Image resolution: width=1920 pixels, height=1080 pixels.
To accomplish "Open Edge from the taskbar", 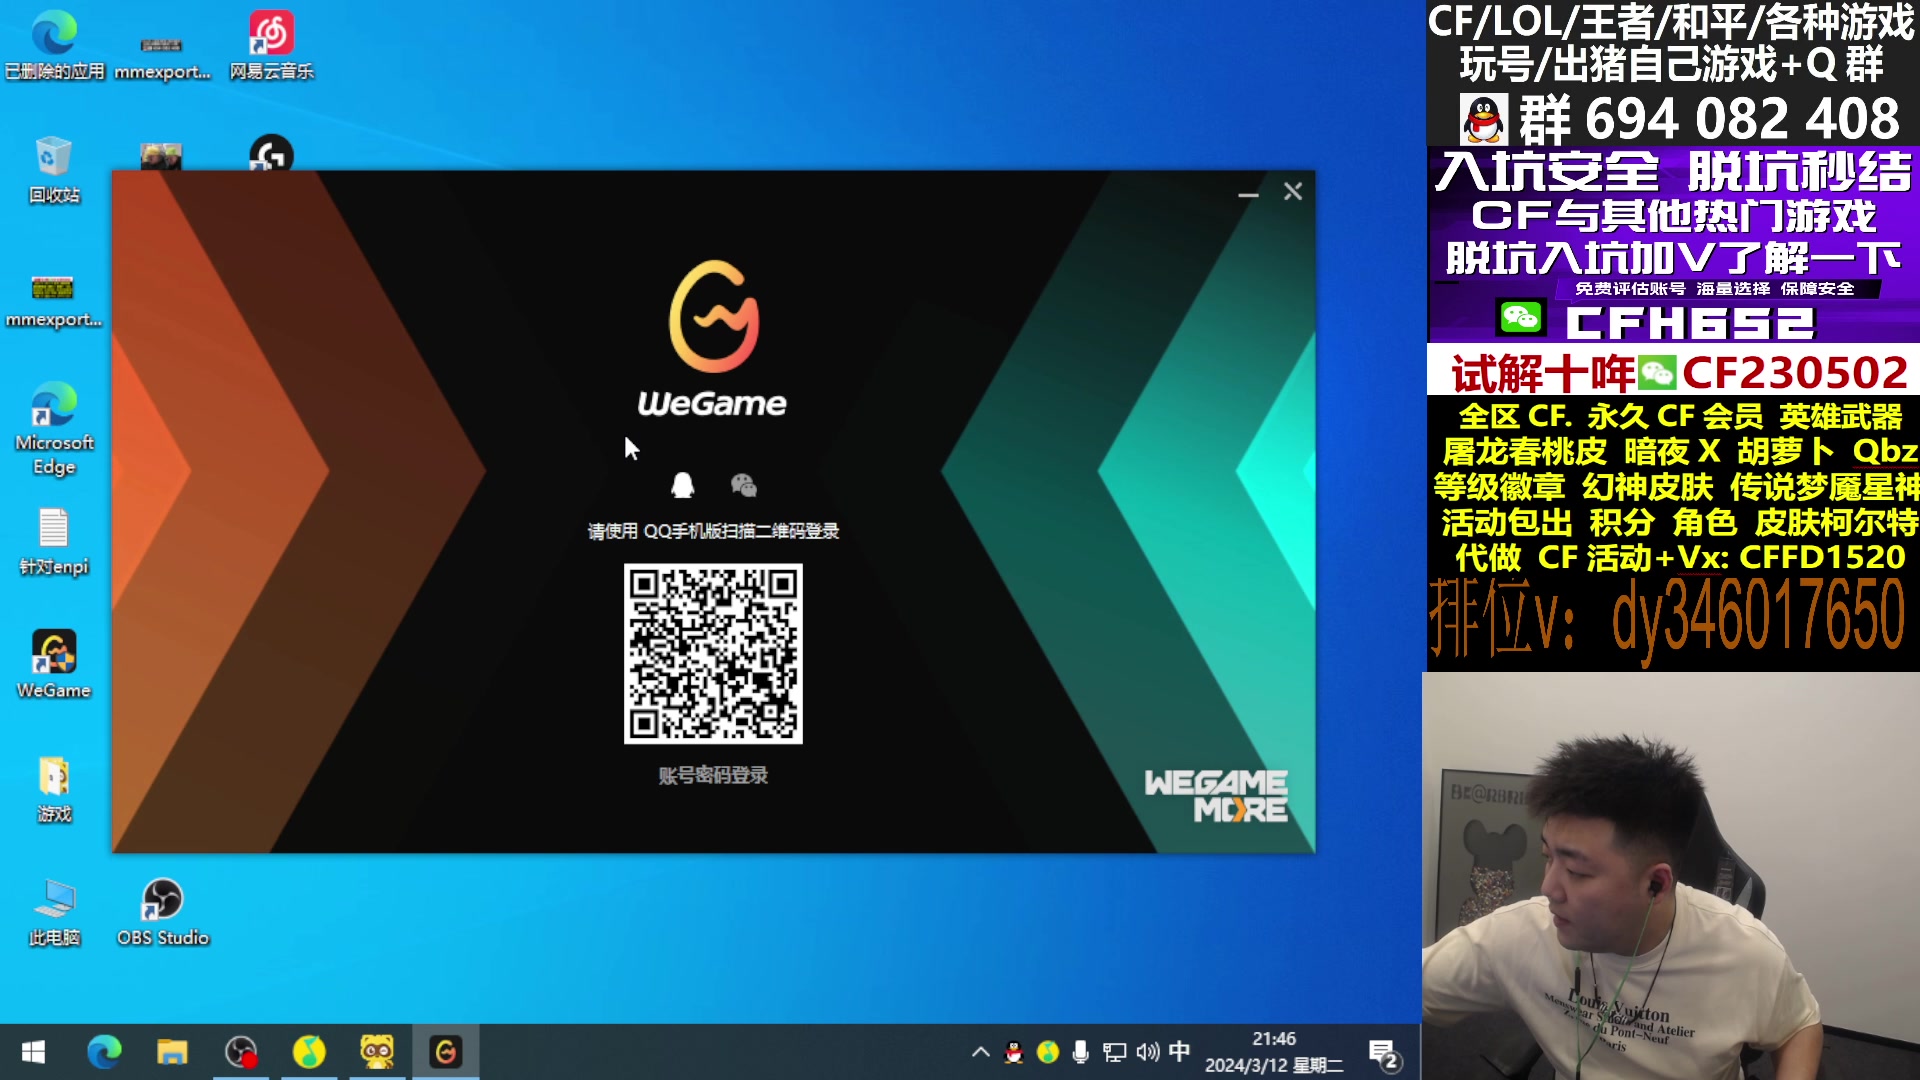I will click(x=104, y=1052).
